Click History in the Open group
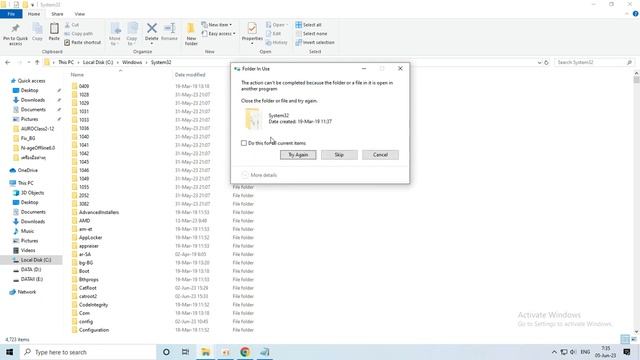 click(277, 42)
